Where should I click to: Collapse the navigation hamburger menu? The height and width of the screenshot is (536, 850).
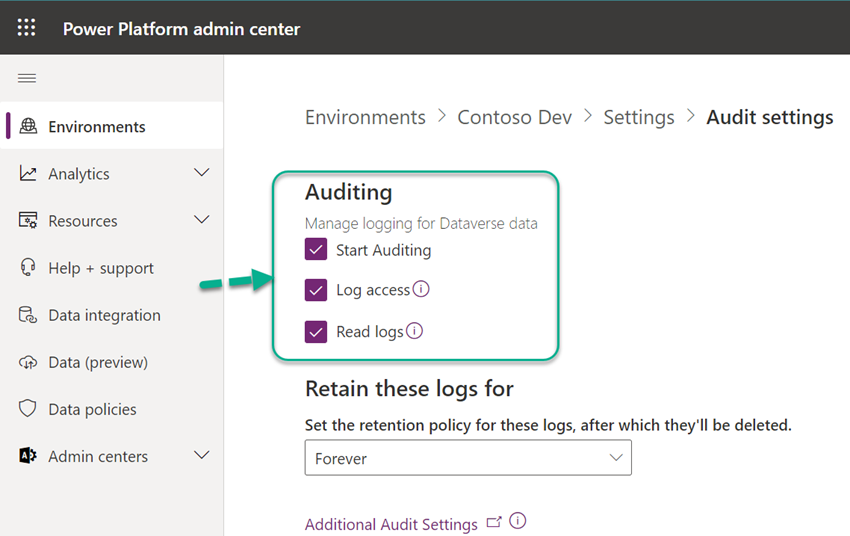[x=27, y=78]
